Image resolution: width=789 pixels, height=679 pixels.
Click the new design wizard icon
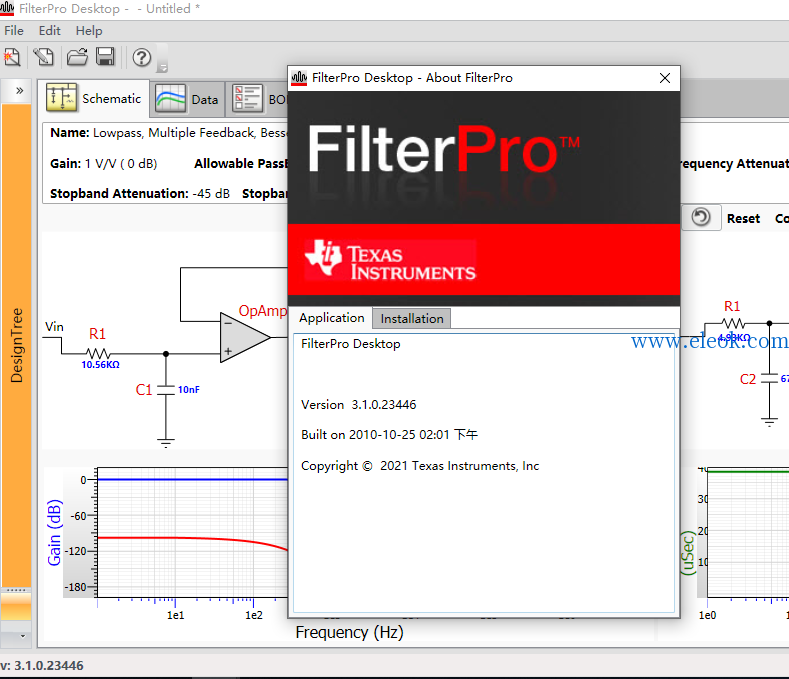click(x=12, y=57)
